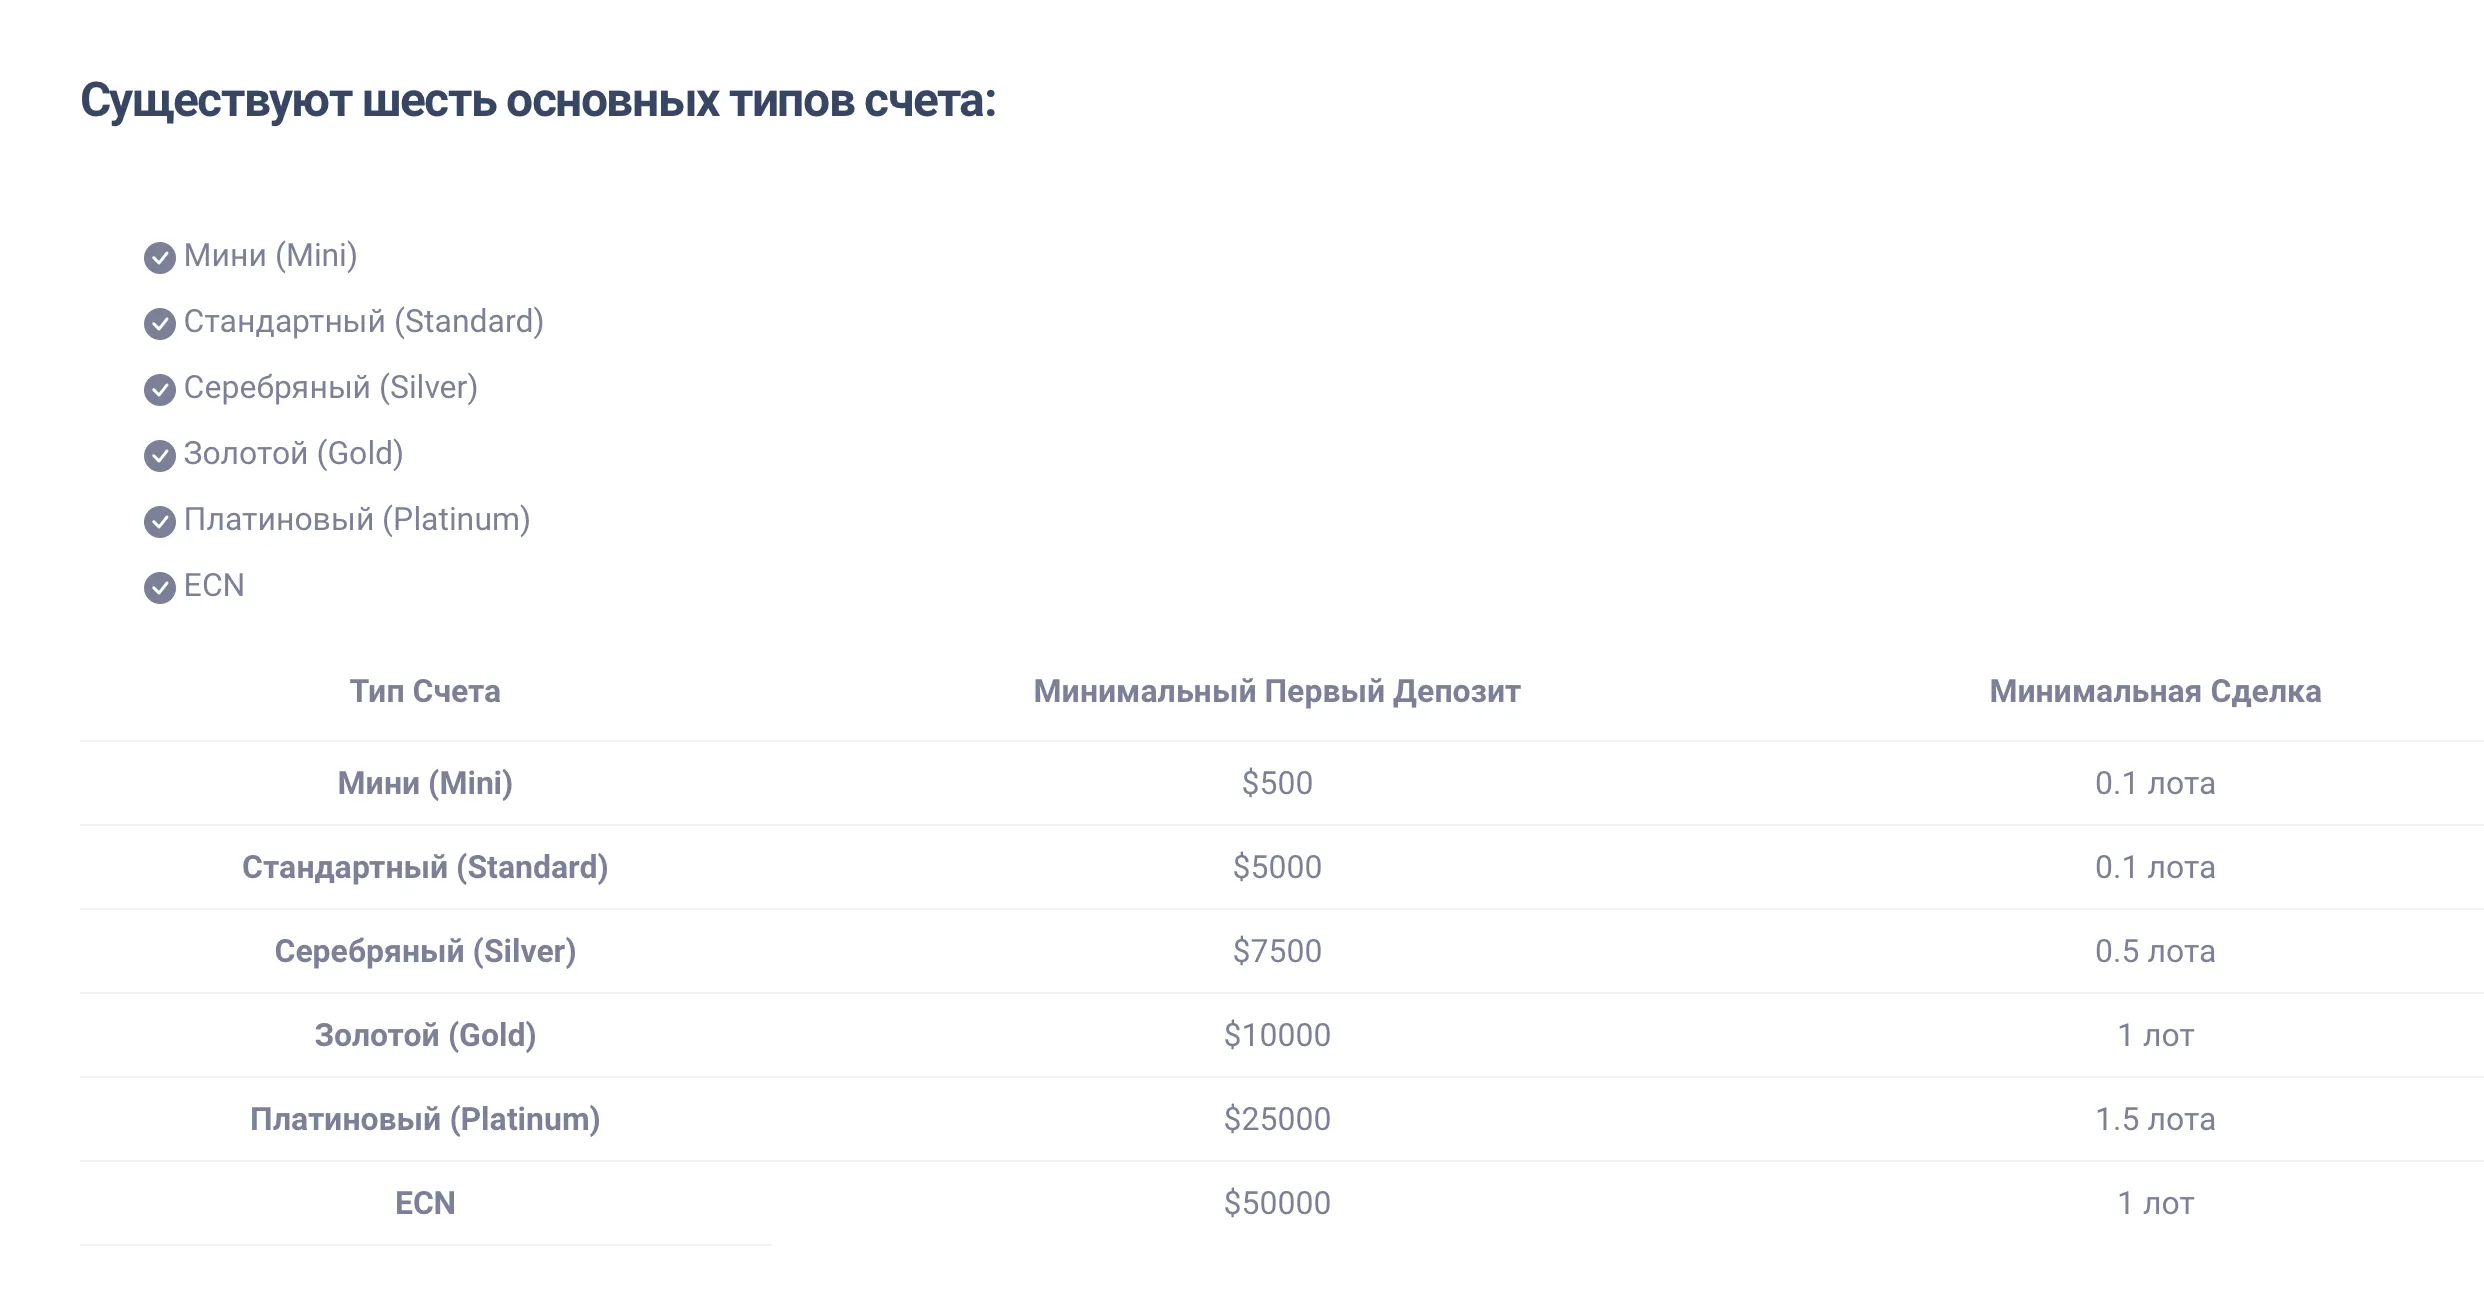Image resolution: width=2484 pixels, height=1292 pixels.
Task: Click the Стандартный (Standard) table row label
Action: tap(425, 867)
